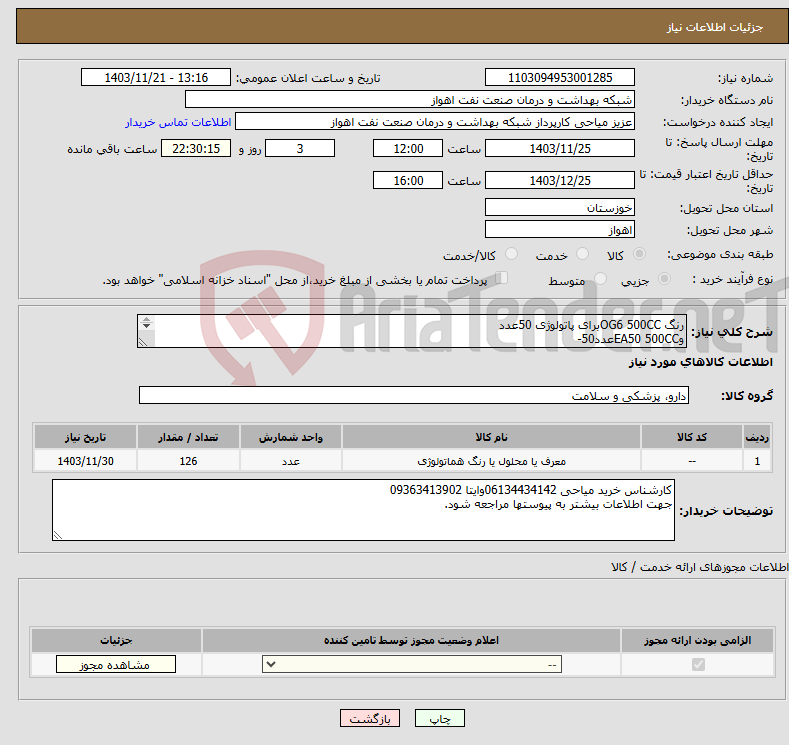The height and width of the screenshot is (745, 789).
Task: Click buyer organization name field
Action: pos(410,100)
